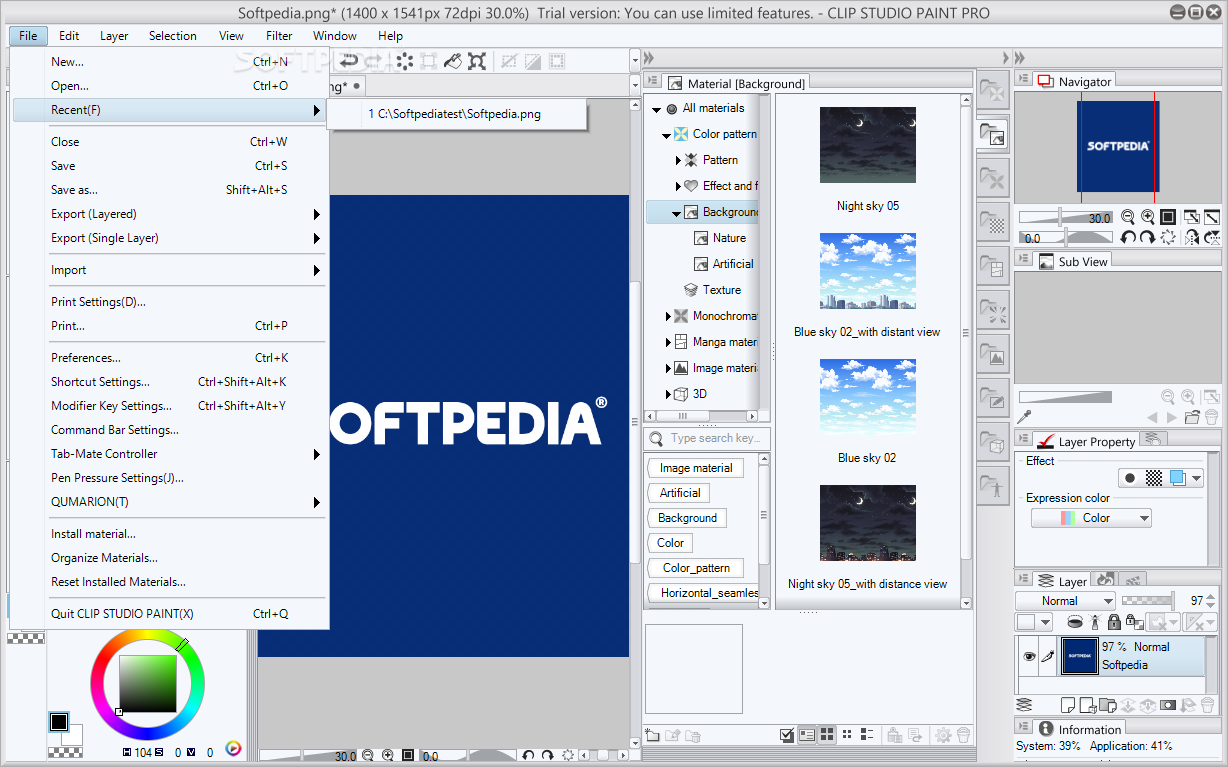Open recent file Softpedia.png

(x=456, y=114)
